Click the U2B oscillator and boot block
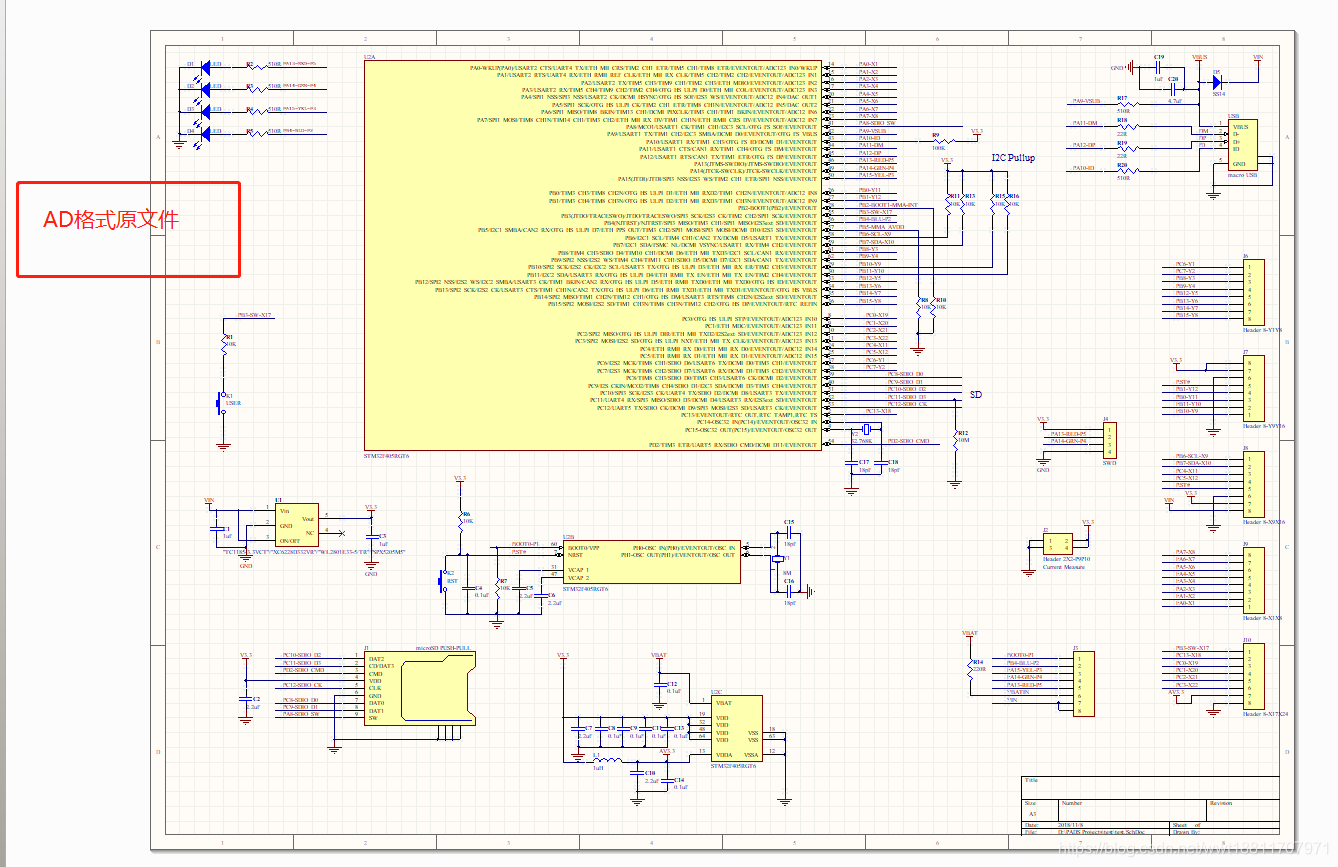 [x=650, y=563]
